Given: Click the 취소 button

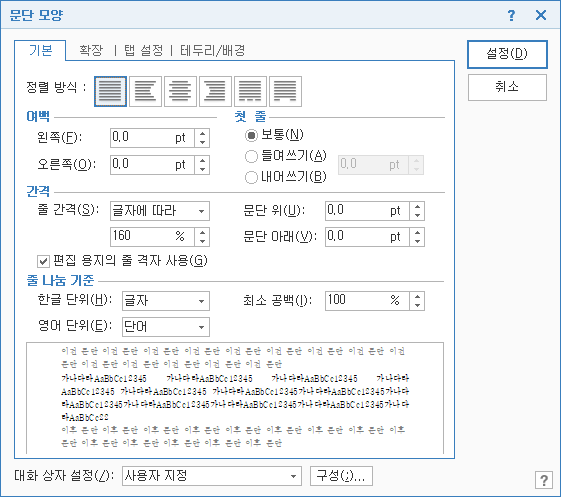Looking at the screenshot, I should point(507,87).
